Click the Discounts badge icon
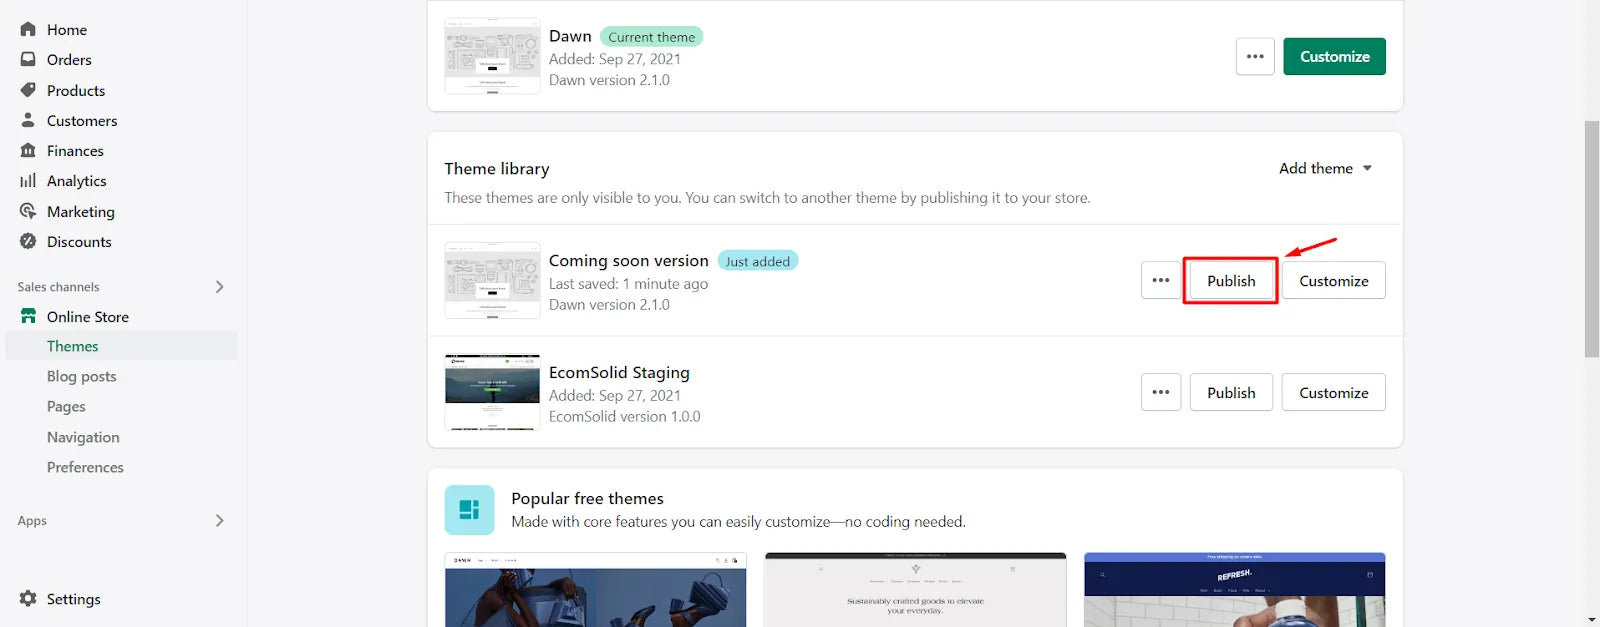 (x=28, y=241)
